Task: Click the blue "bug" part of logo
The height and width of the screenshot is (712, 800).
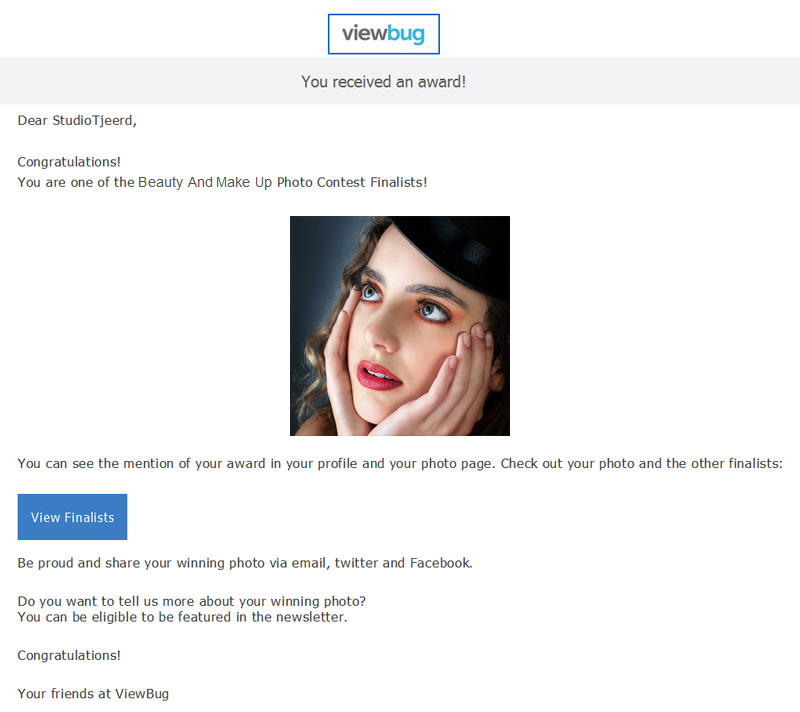Action: point(406,35)
